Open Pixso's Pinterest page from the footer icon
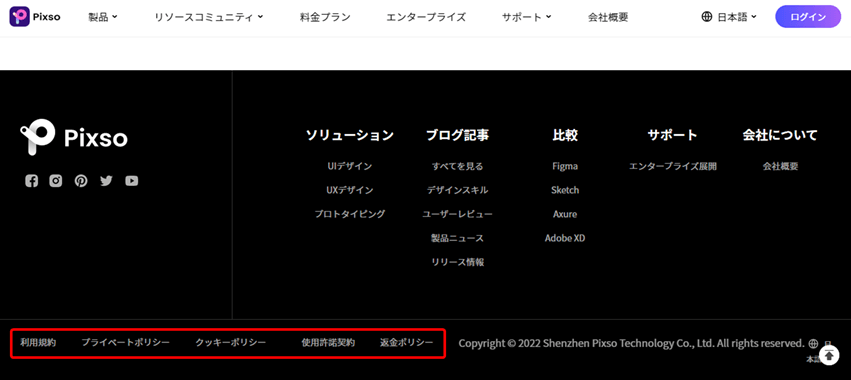This screenshot has width=851, height=380. coord(81,181)
